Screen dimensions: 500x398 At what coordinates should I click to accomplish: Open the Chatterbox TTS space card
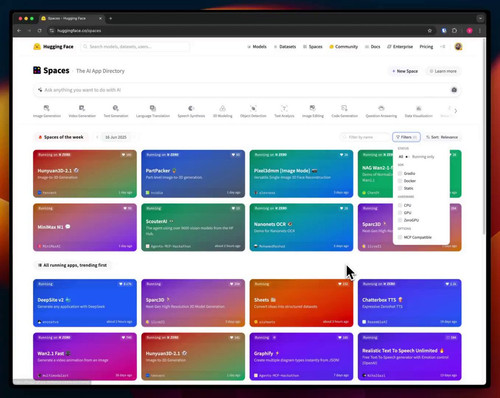[410, 303]
